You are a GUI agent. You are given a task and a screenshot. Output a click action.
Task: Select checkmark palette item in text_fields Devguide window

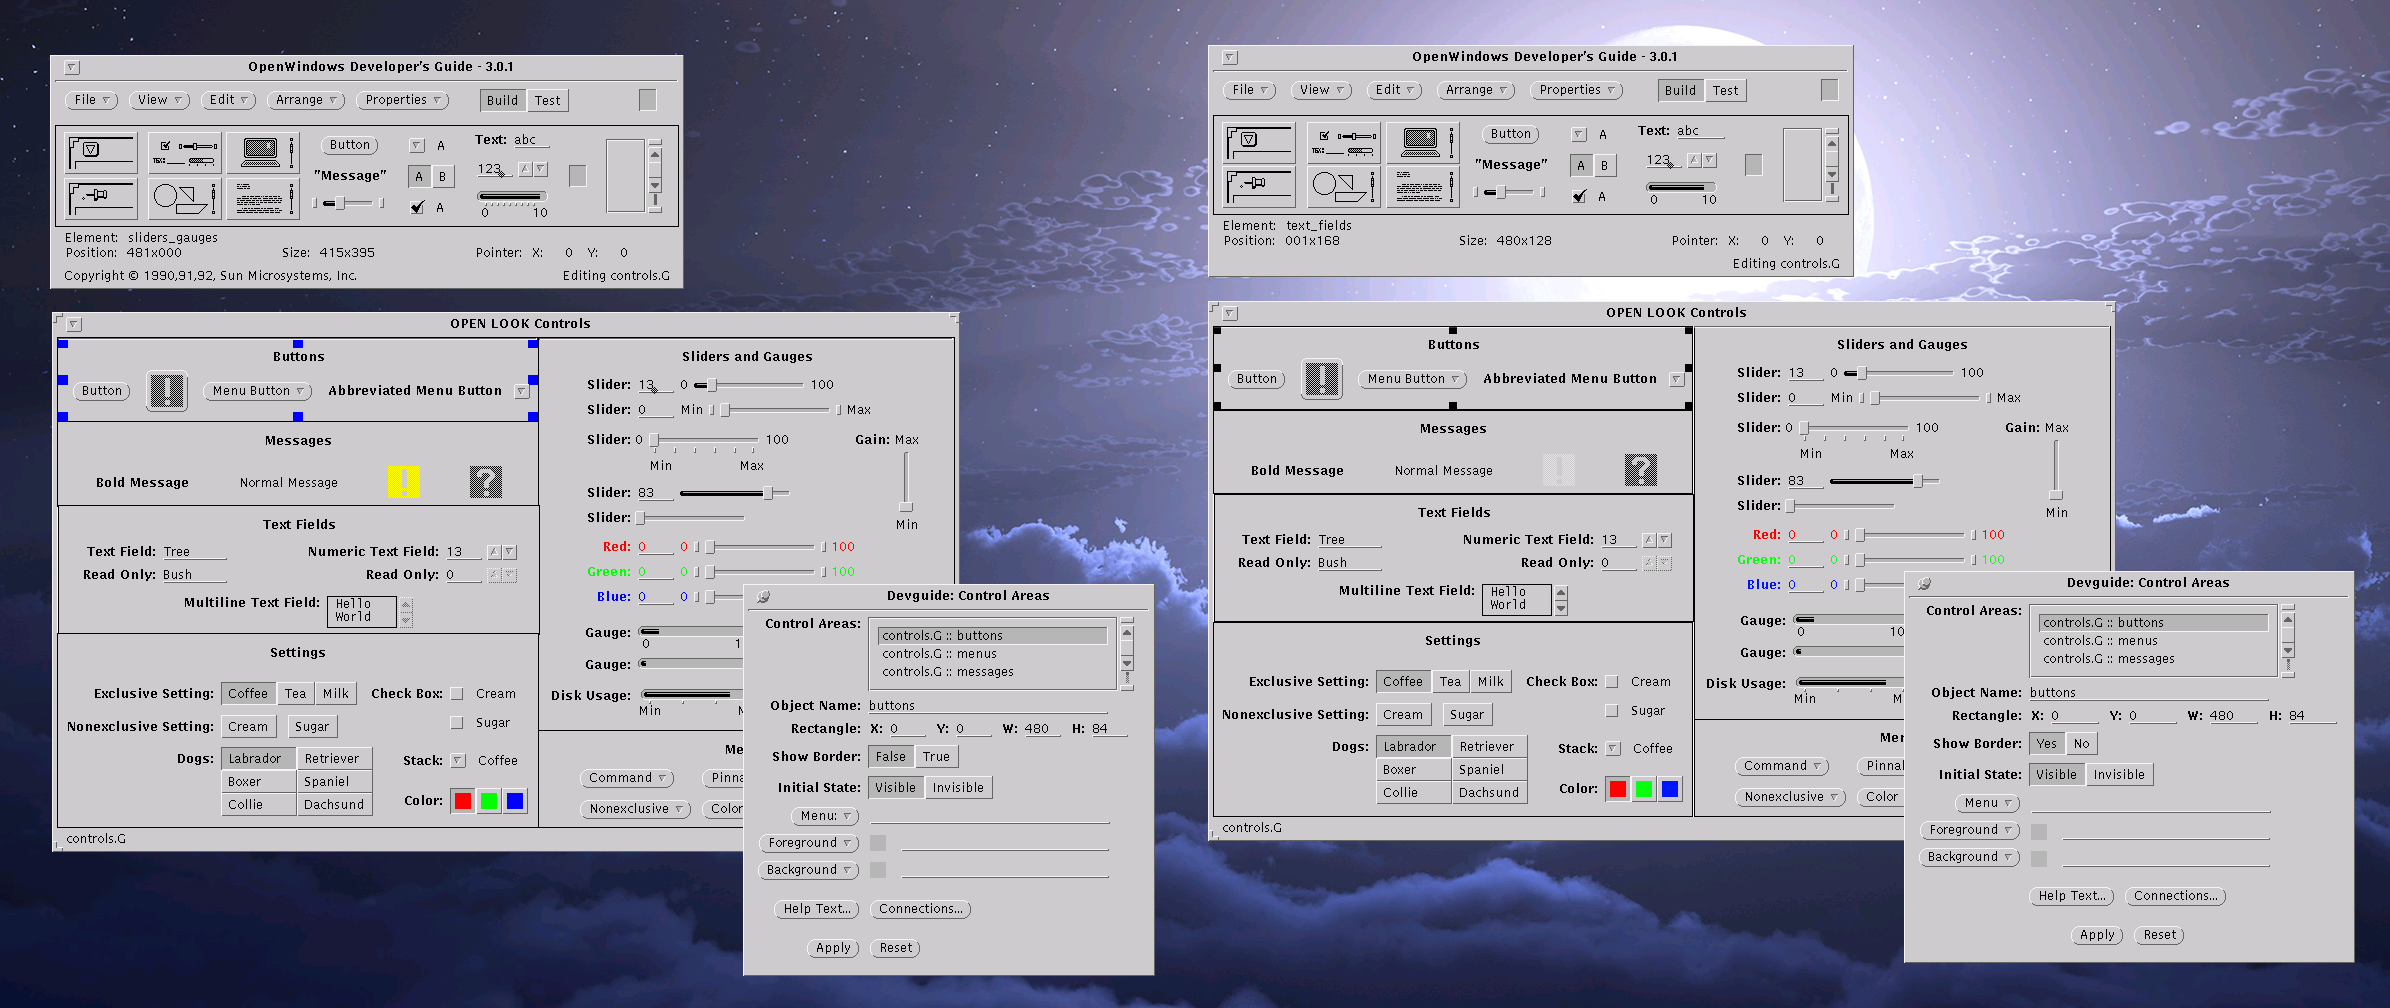click(x=1579, y=196)
